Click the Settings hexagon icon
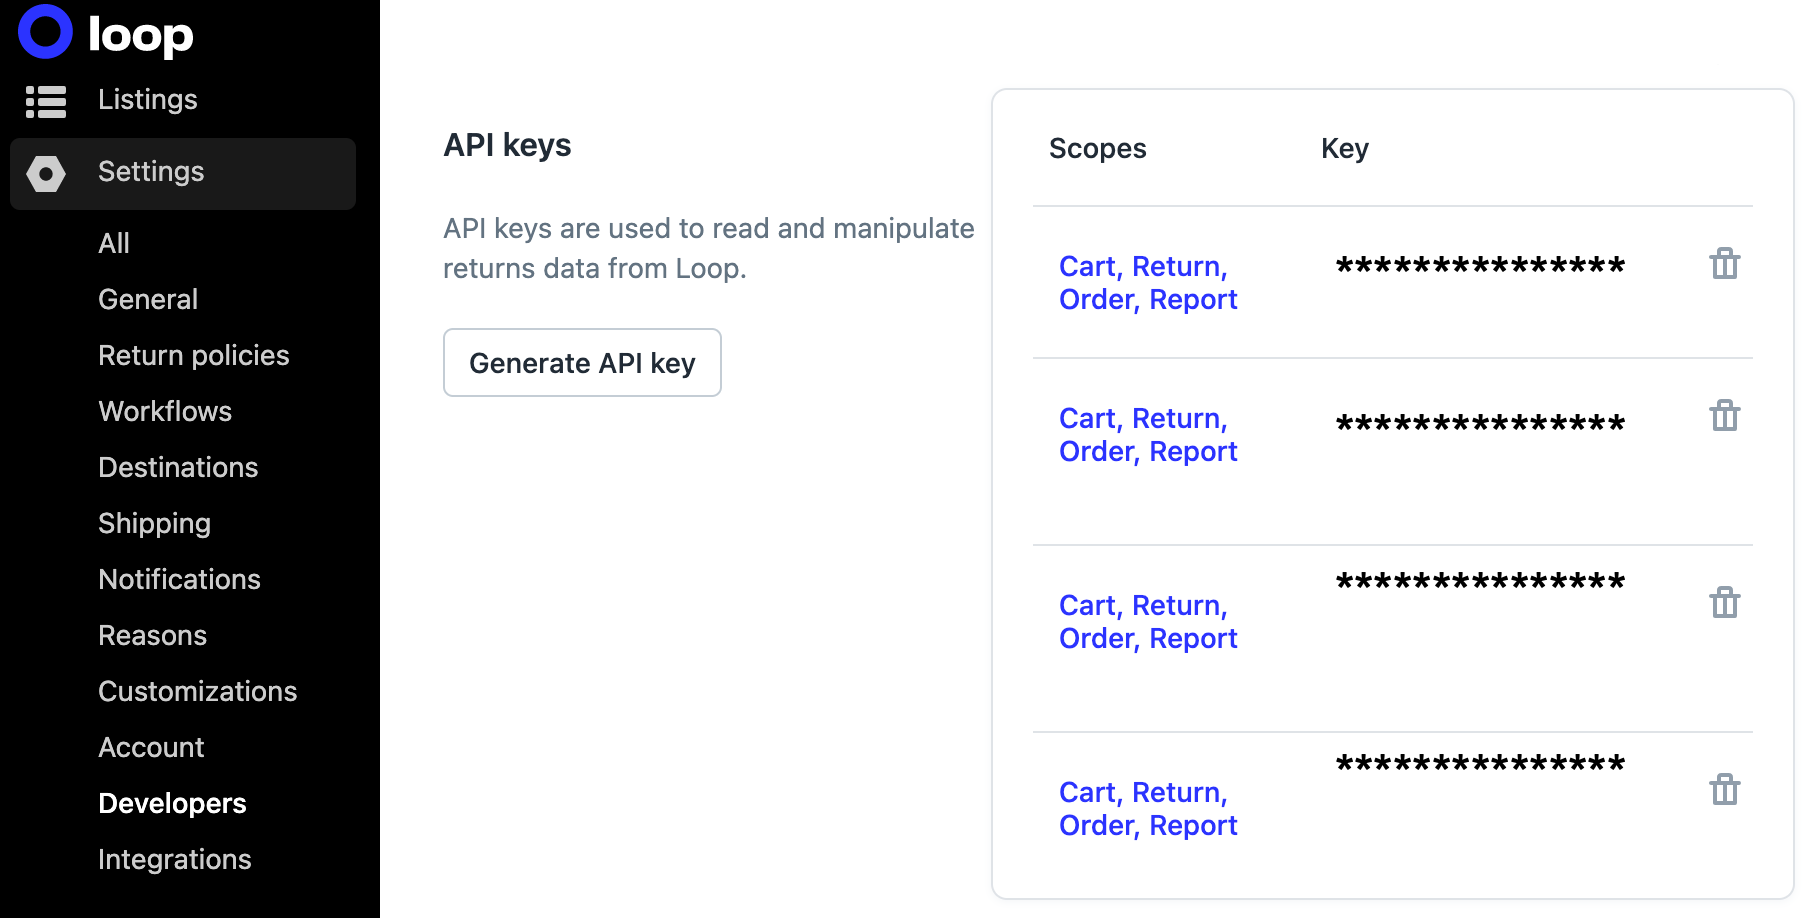1802x918 pixels. pyautogui.click(x=46, y=174)
